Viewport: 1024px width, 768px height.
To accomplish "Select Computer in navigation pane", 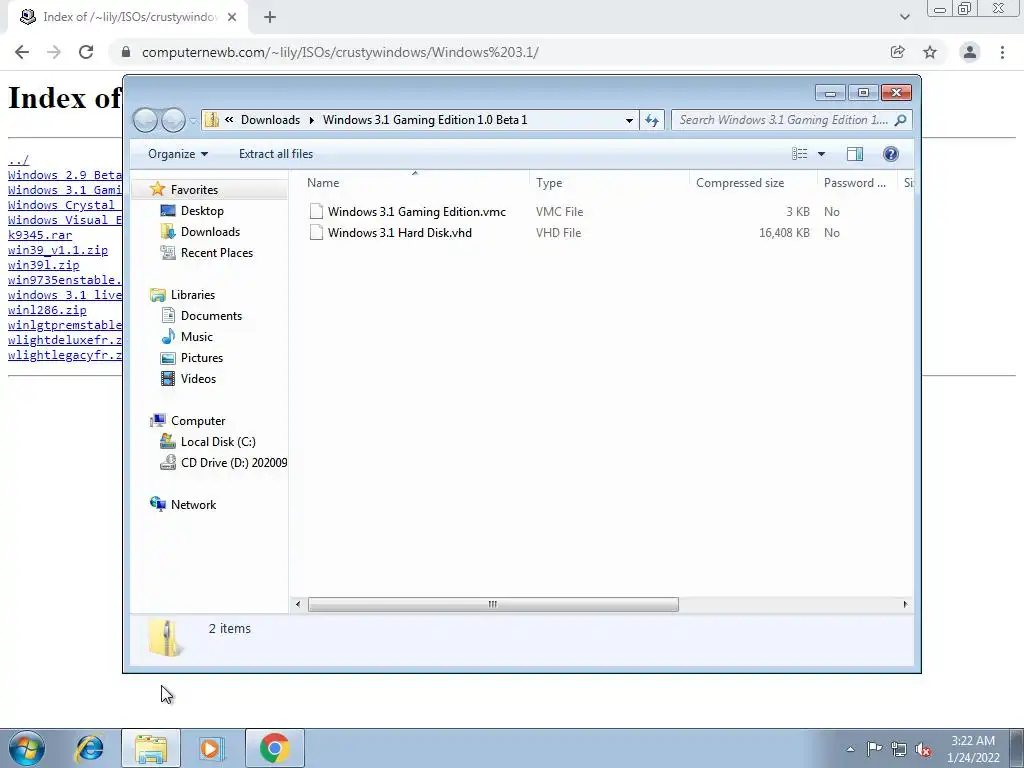I will [x=198, y=421].
